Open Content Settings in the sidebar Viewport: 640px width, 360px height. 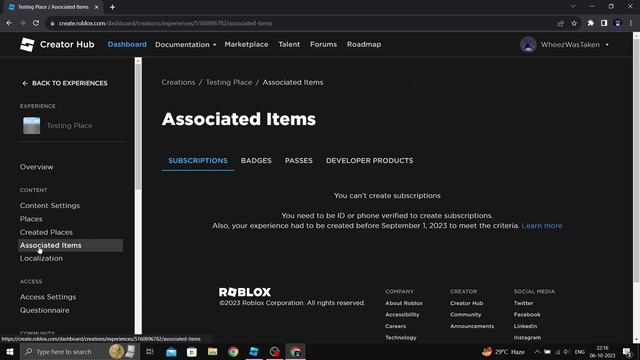(50, 205)
